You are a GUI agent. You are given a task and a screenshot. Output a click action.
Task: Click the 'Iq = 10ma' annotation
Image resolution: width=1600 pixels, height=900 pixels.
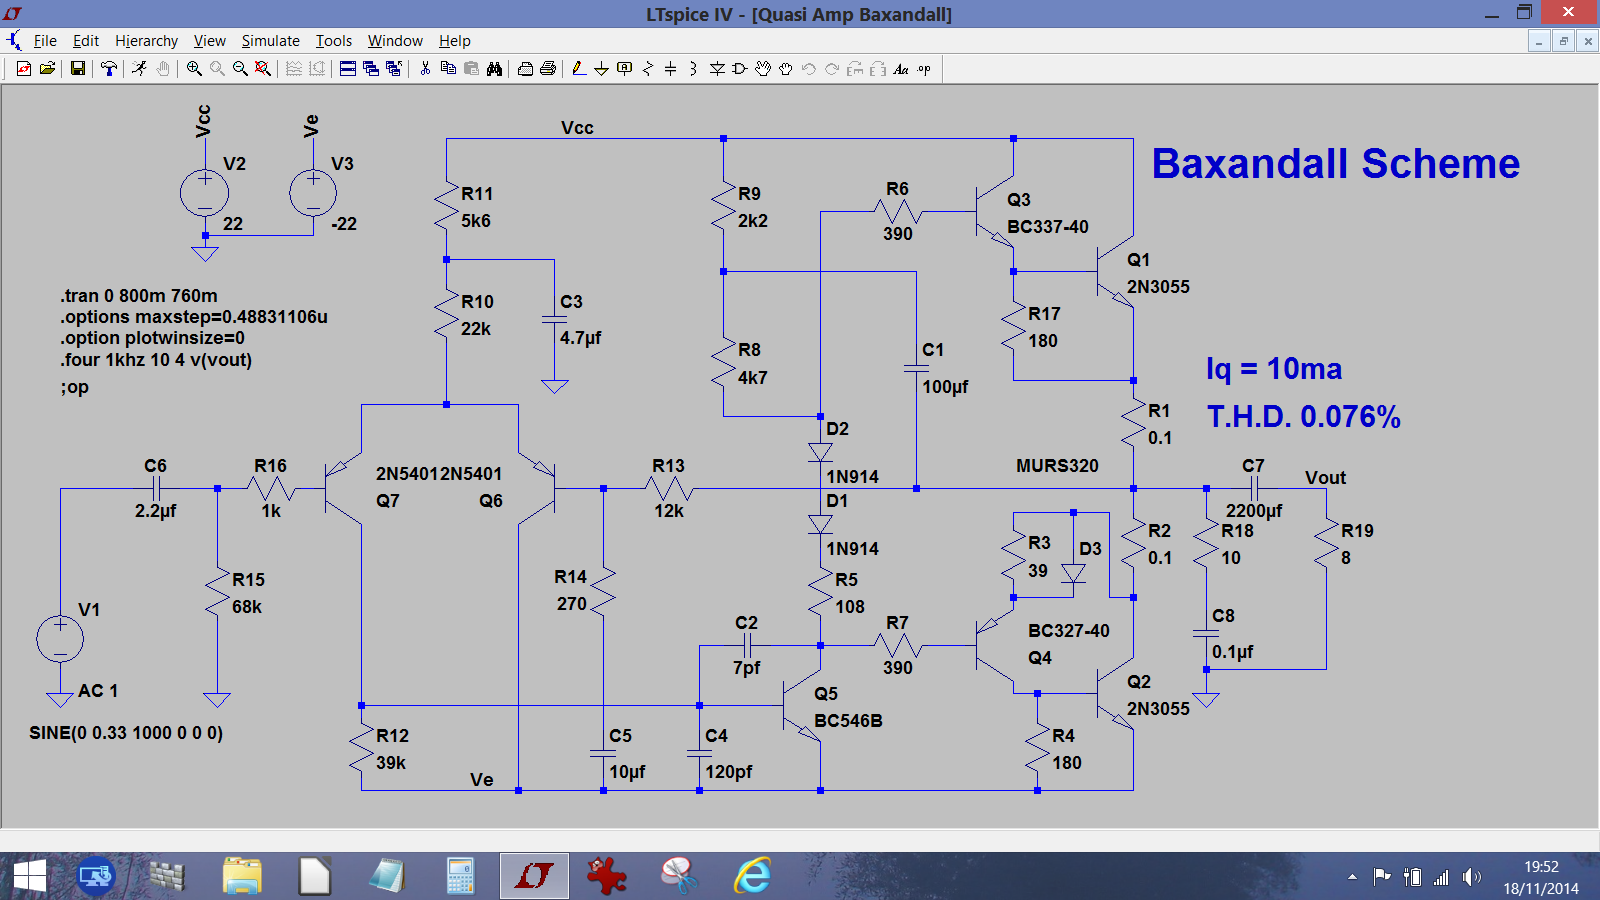[1274, 369]
